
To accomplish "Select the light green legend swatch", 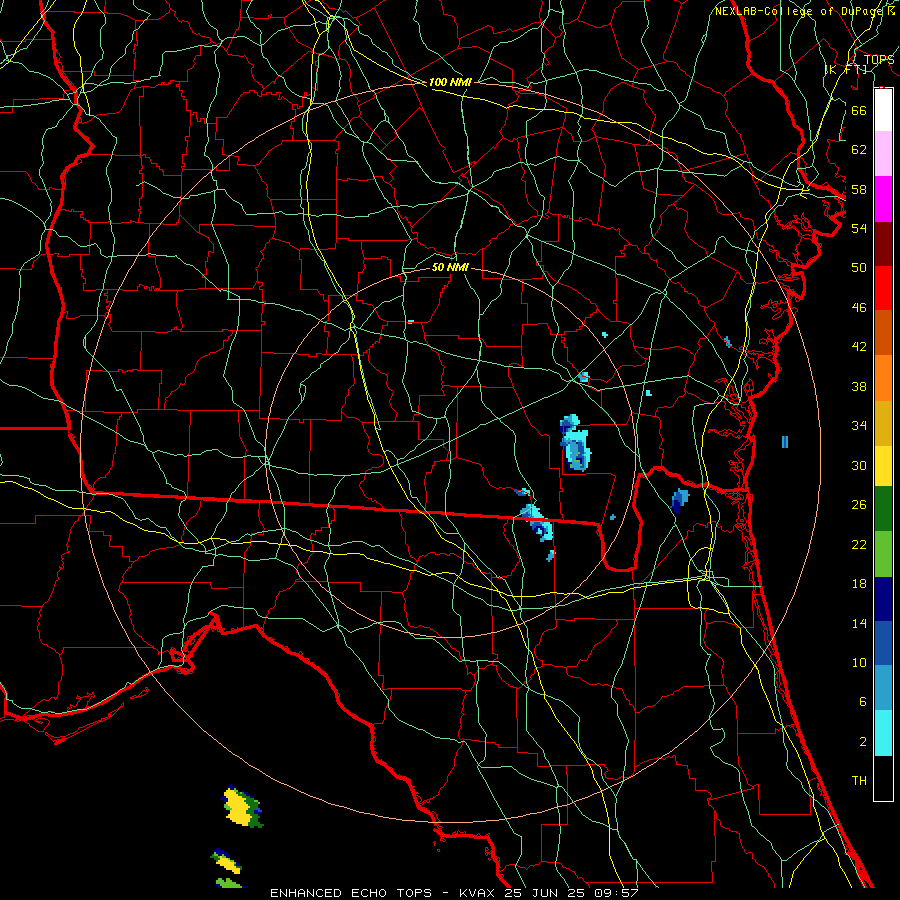I will point(883,554).
